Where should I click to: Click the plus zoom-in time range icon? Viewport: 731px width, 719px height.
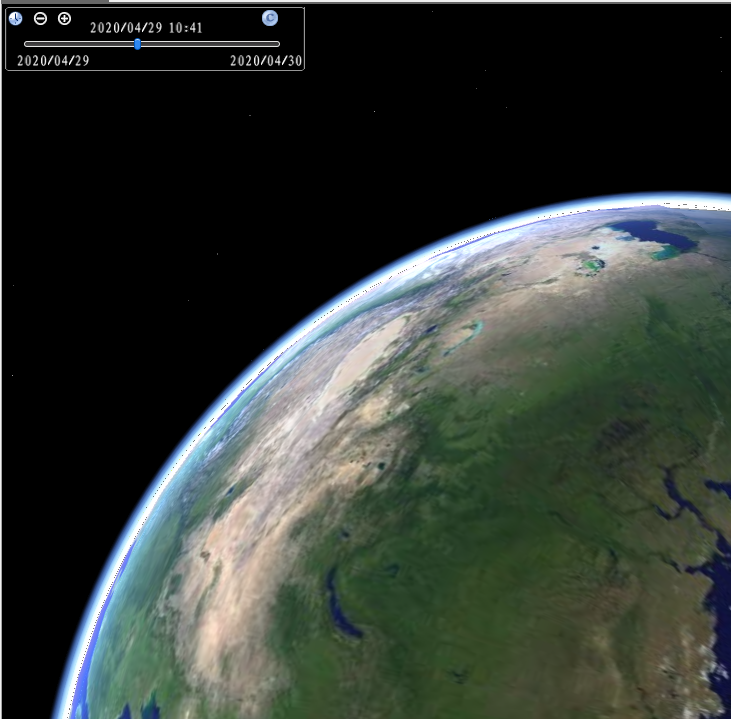(64, 19)
